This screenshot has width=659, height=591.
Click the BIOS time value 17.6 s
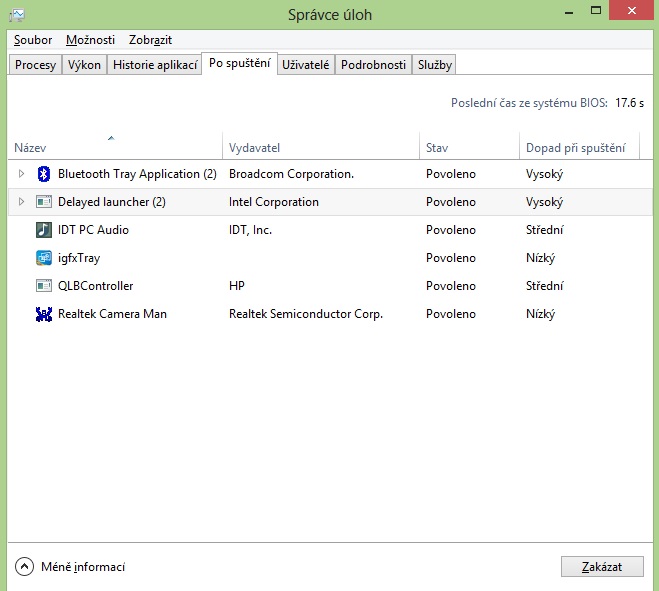629,103
